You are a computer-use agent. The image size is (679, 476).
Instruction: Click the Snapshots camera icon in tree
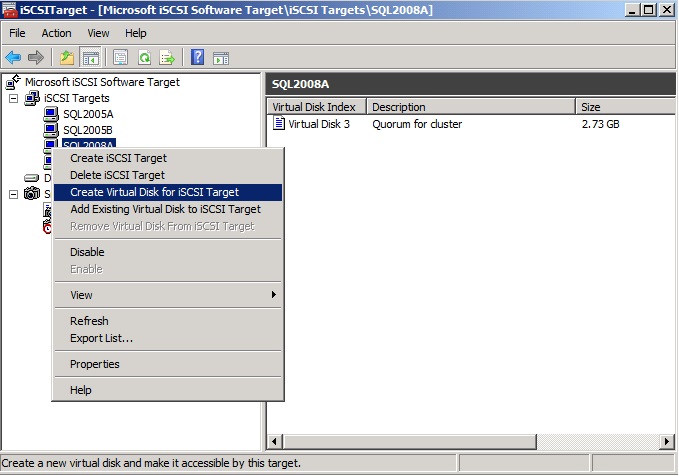click(32, 194)
